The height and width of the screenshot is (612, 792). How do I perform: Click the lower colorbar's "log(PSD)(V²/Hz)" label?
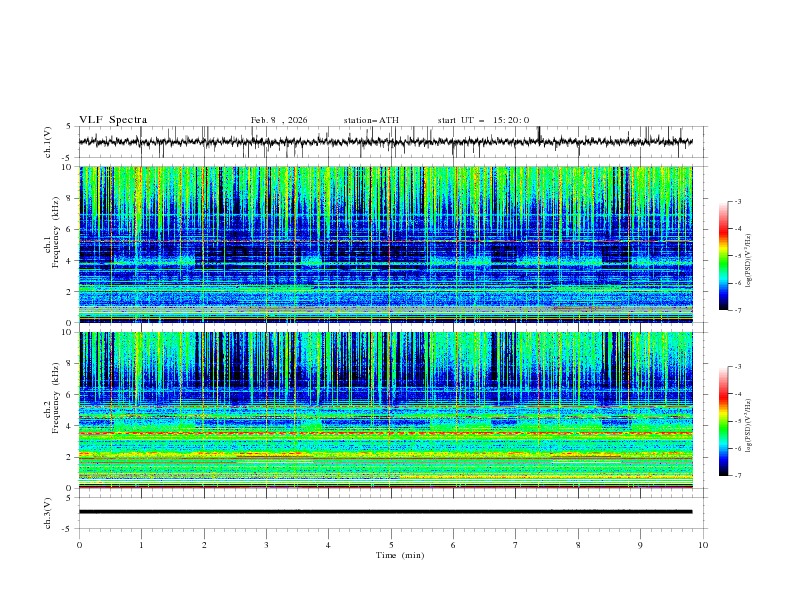(x=748, y=425)
